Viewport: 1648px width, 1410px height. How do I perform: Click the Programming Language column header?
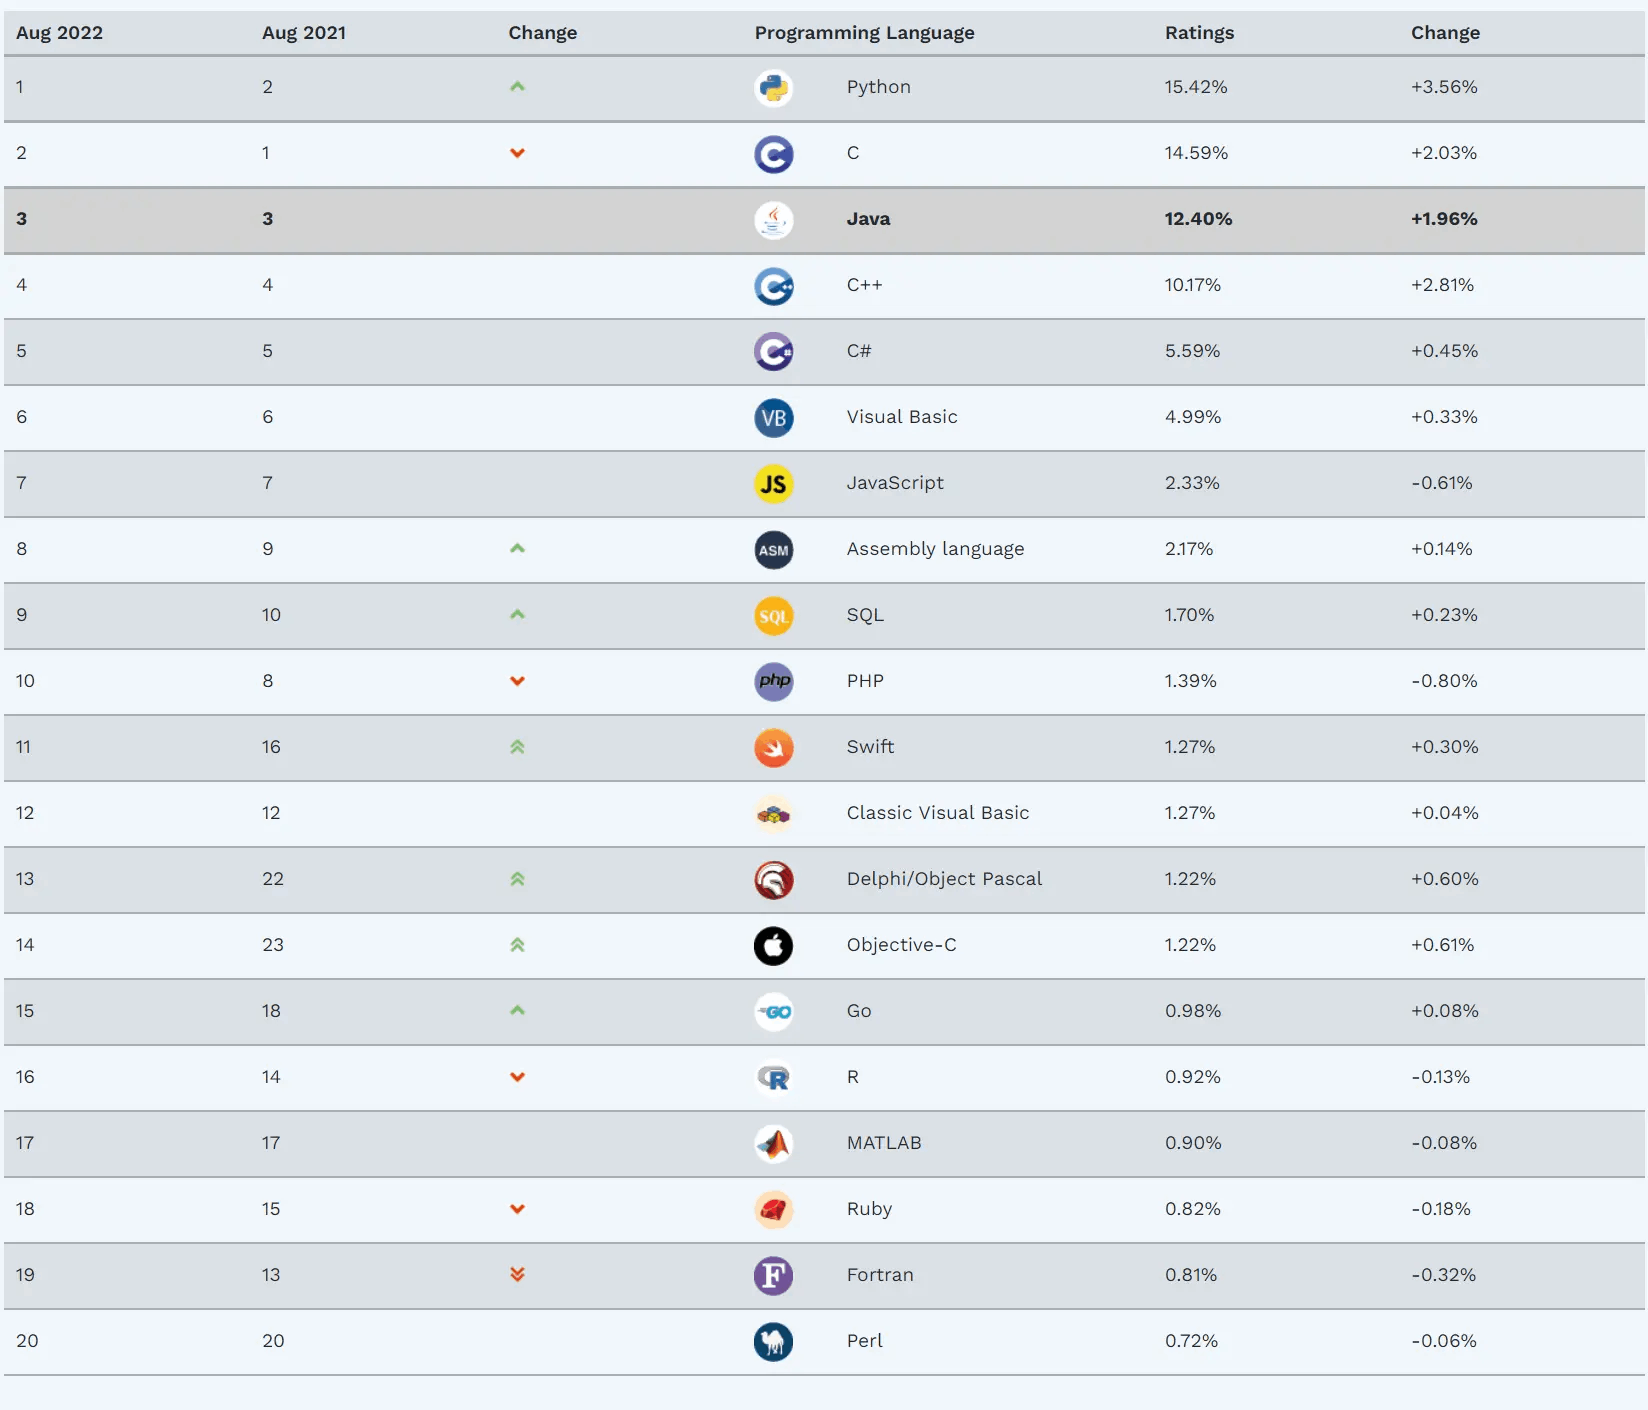coord(864,32)
